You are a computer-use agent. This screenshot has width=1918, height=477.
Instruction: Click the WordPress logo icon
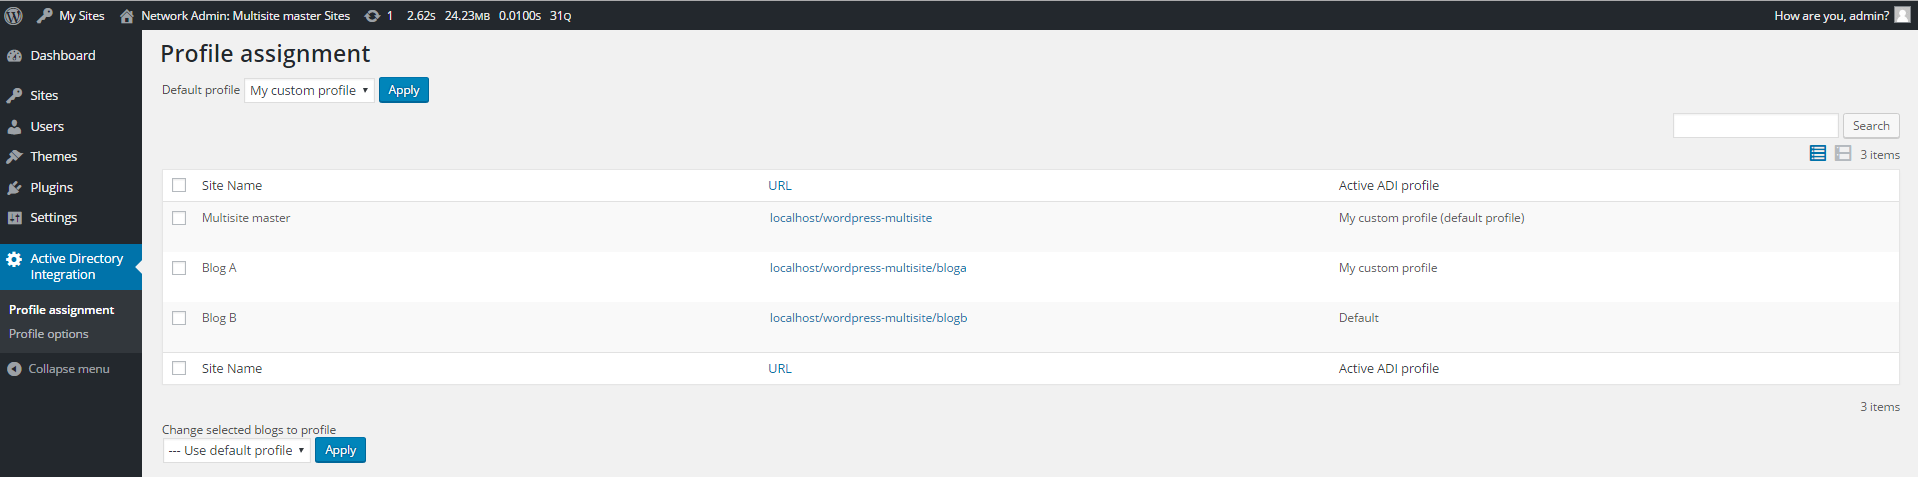14,15
